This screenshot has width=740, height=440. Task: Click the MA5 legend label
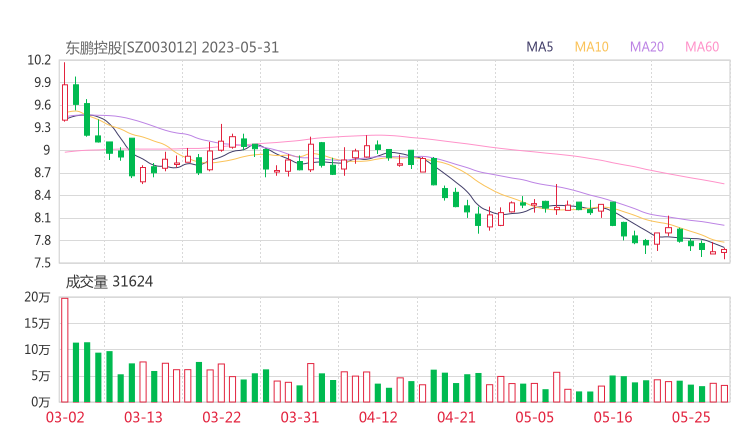pos(539,47)
